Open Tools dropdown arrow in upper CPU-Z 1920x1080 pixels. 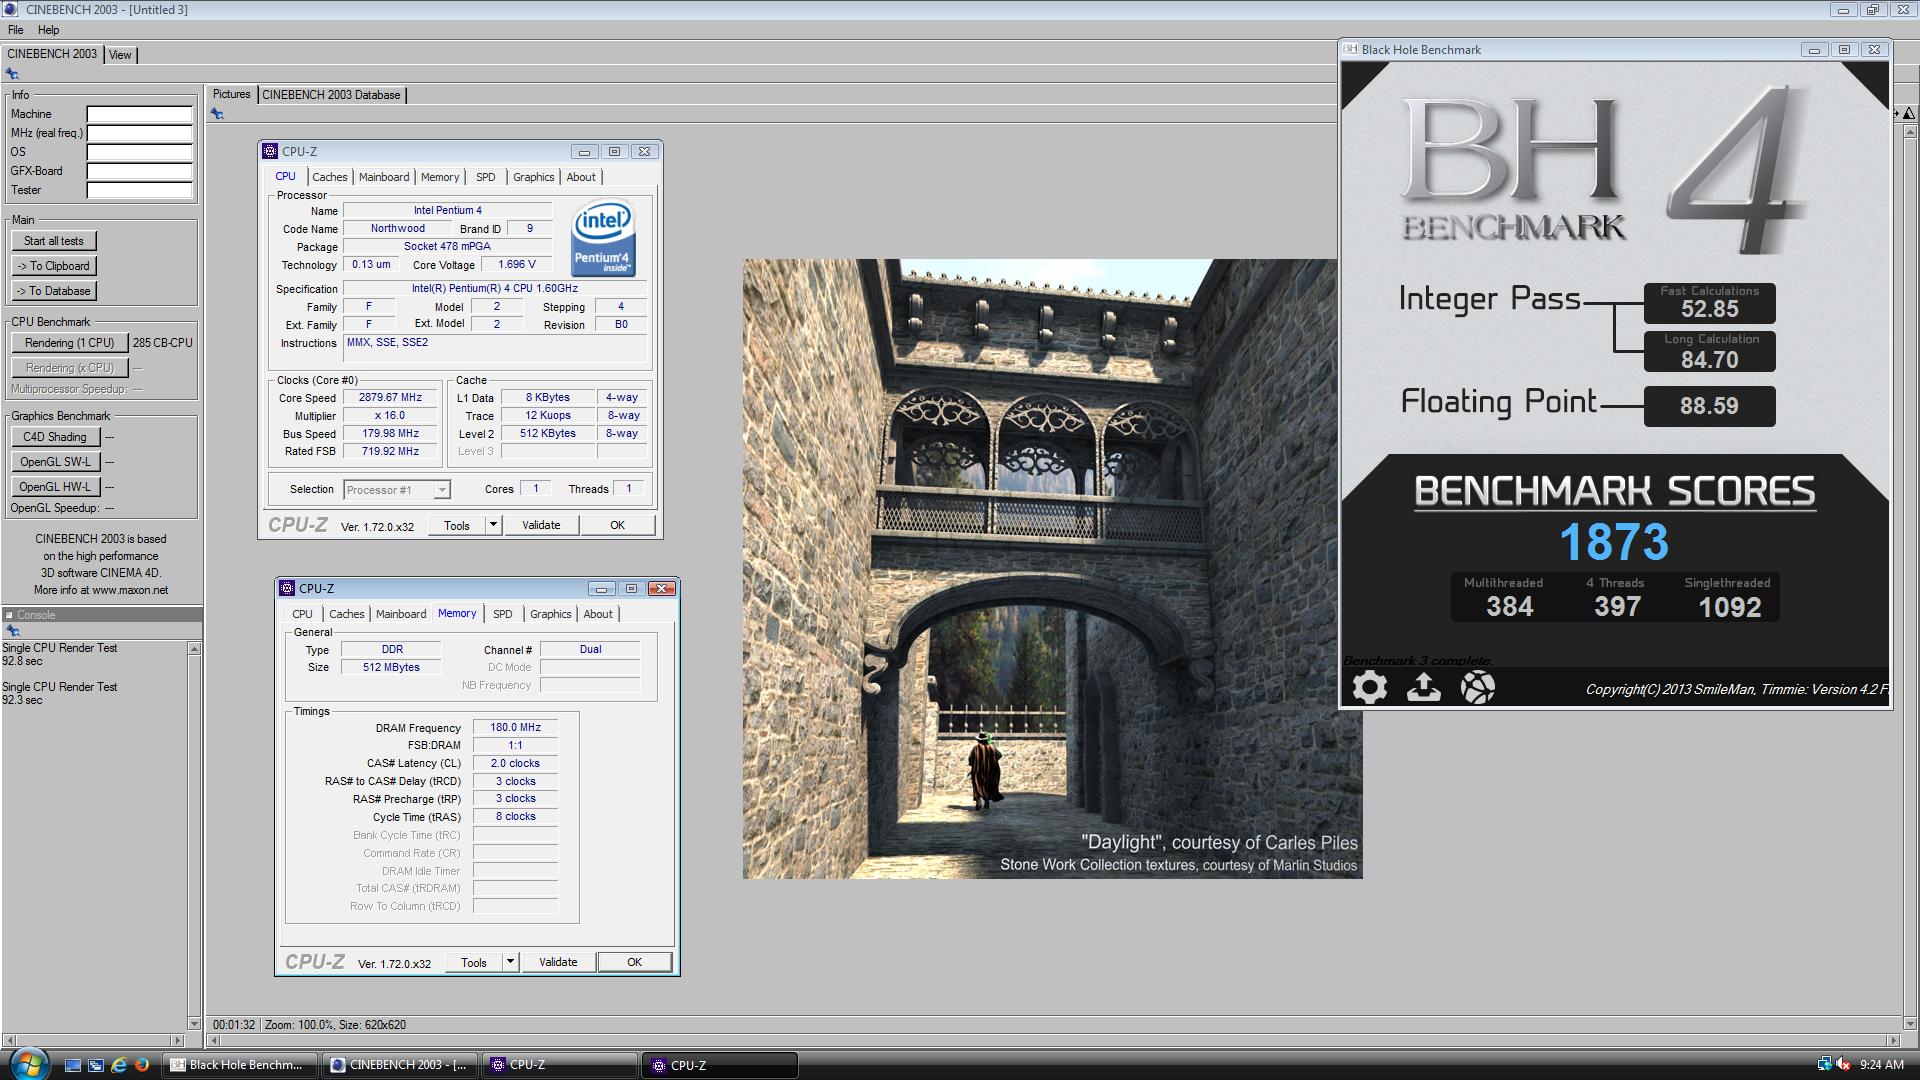[x=493, y=525]
